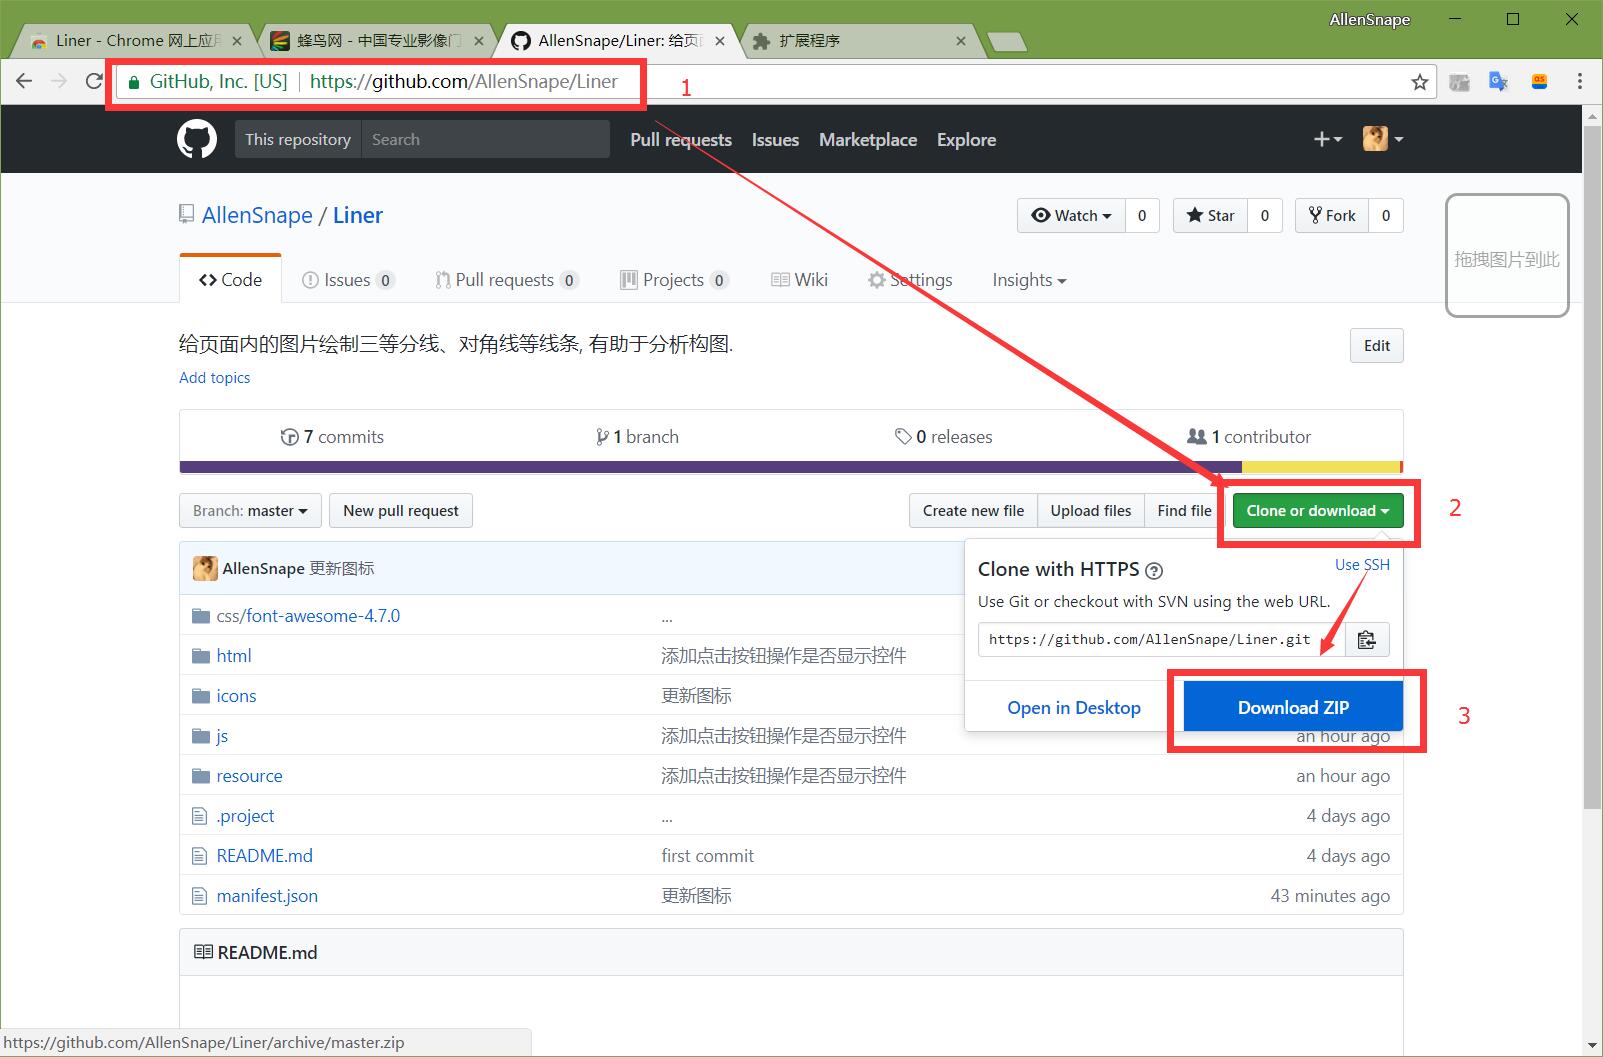Click Upload files button

coord(1091,511)
